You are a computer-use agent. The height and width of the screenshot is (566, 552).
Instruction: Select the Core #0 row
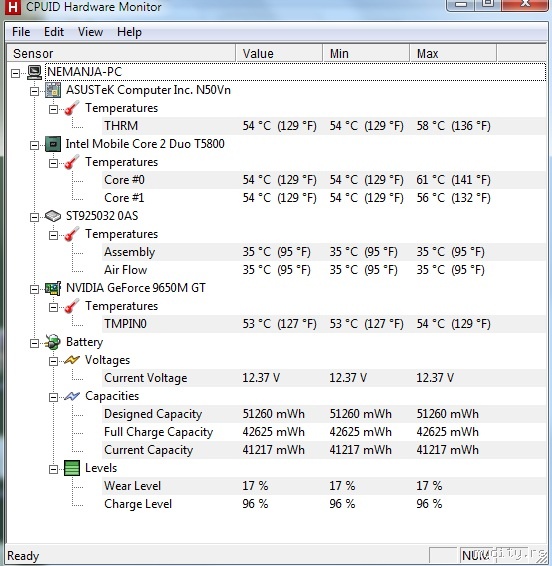324,180
